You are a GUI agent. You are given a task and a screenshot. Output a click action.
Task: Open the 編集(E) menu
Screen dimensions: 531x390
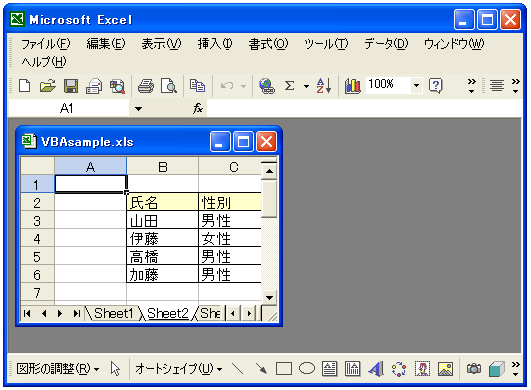(106, 44)
